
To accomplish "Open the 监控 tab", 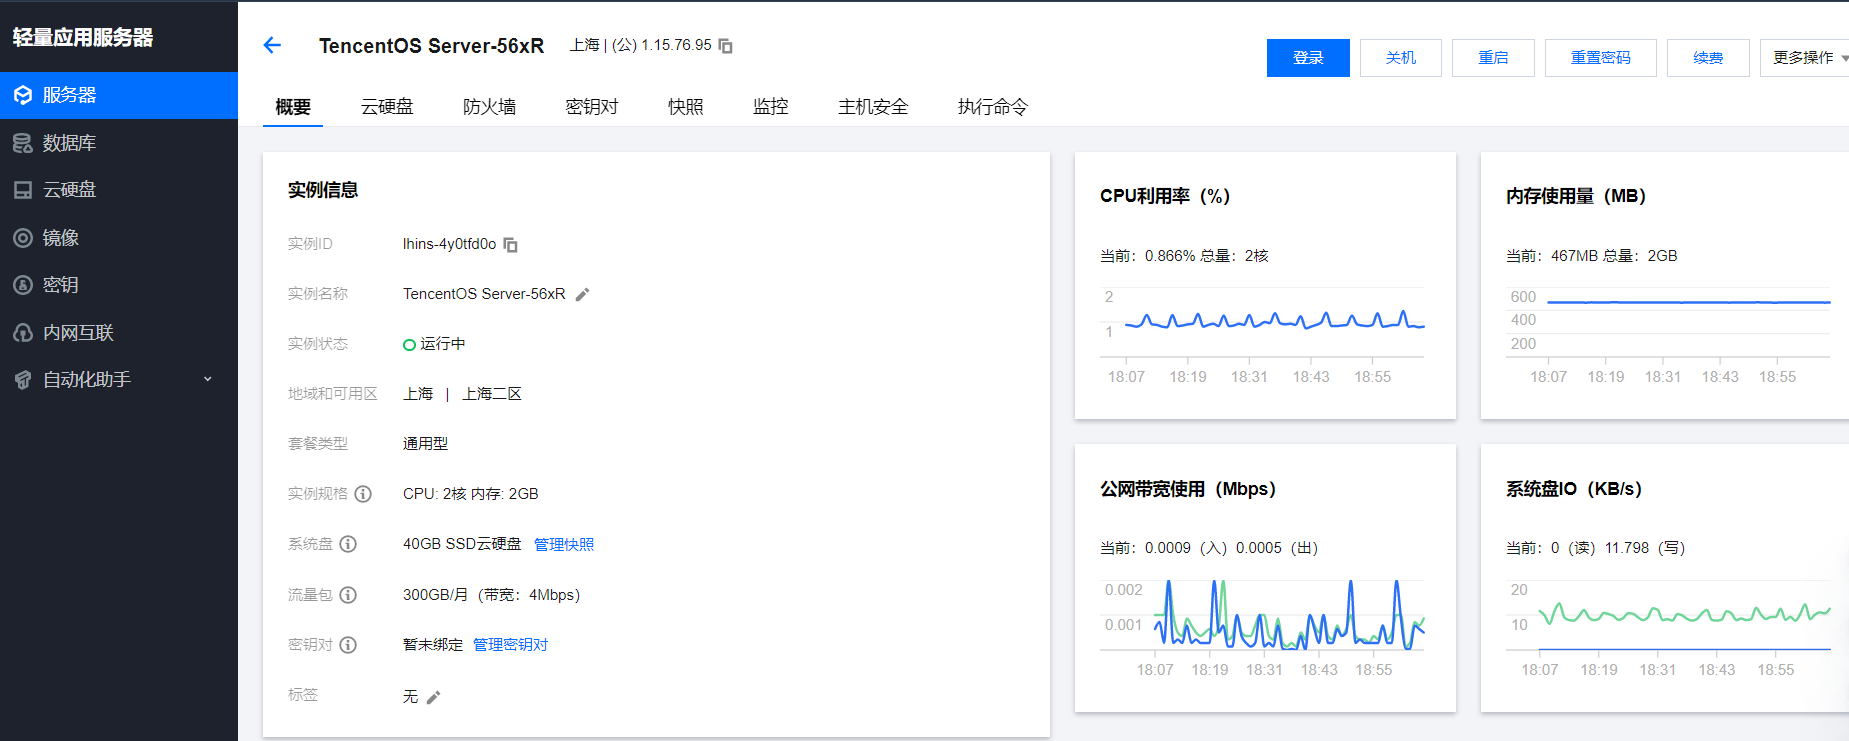I will (x=771, y=107).
